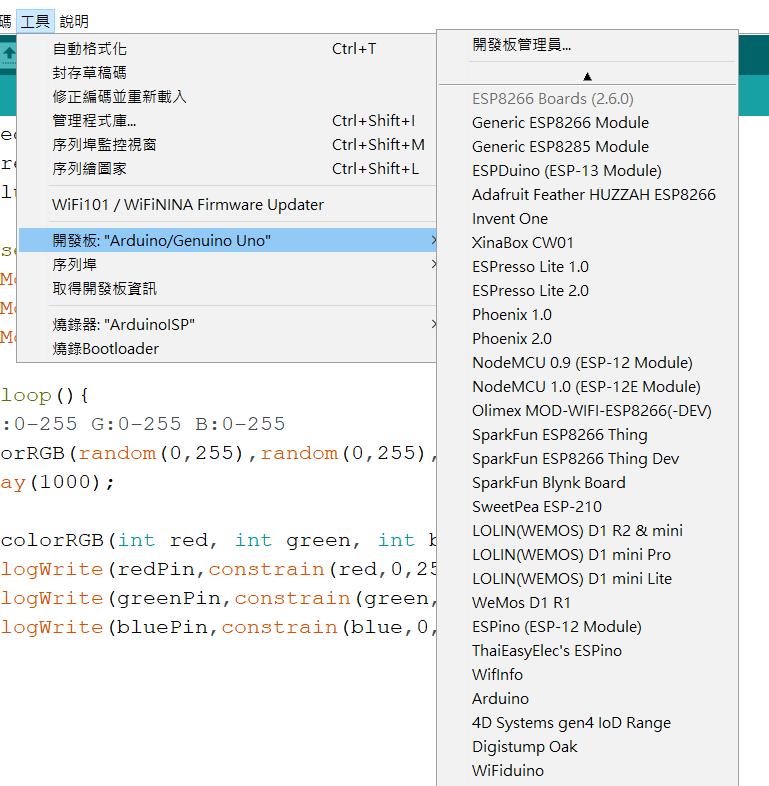Screen dimensions: 769x786
Task: Choose LOLIN(WEMOS) D1 mini Lite
Action: [x=587, y=579]
